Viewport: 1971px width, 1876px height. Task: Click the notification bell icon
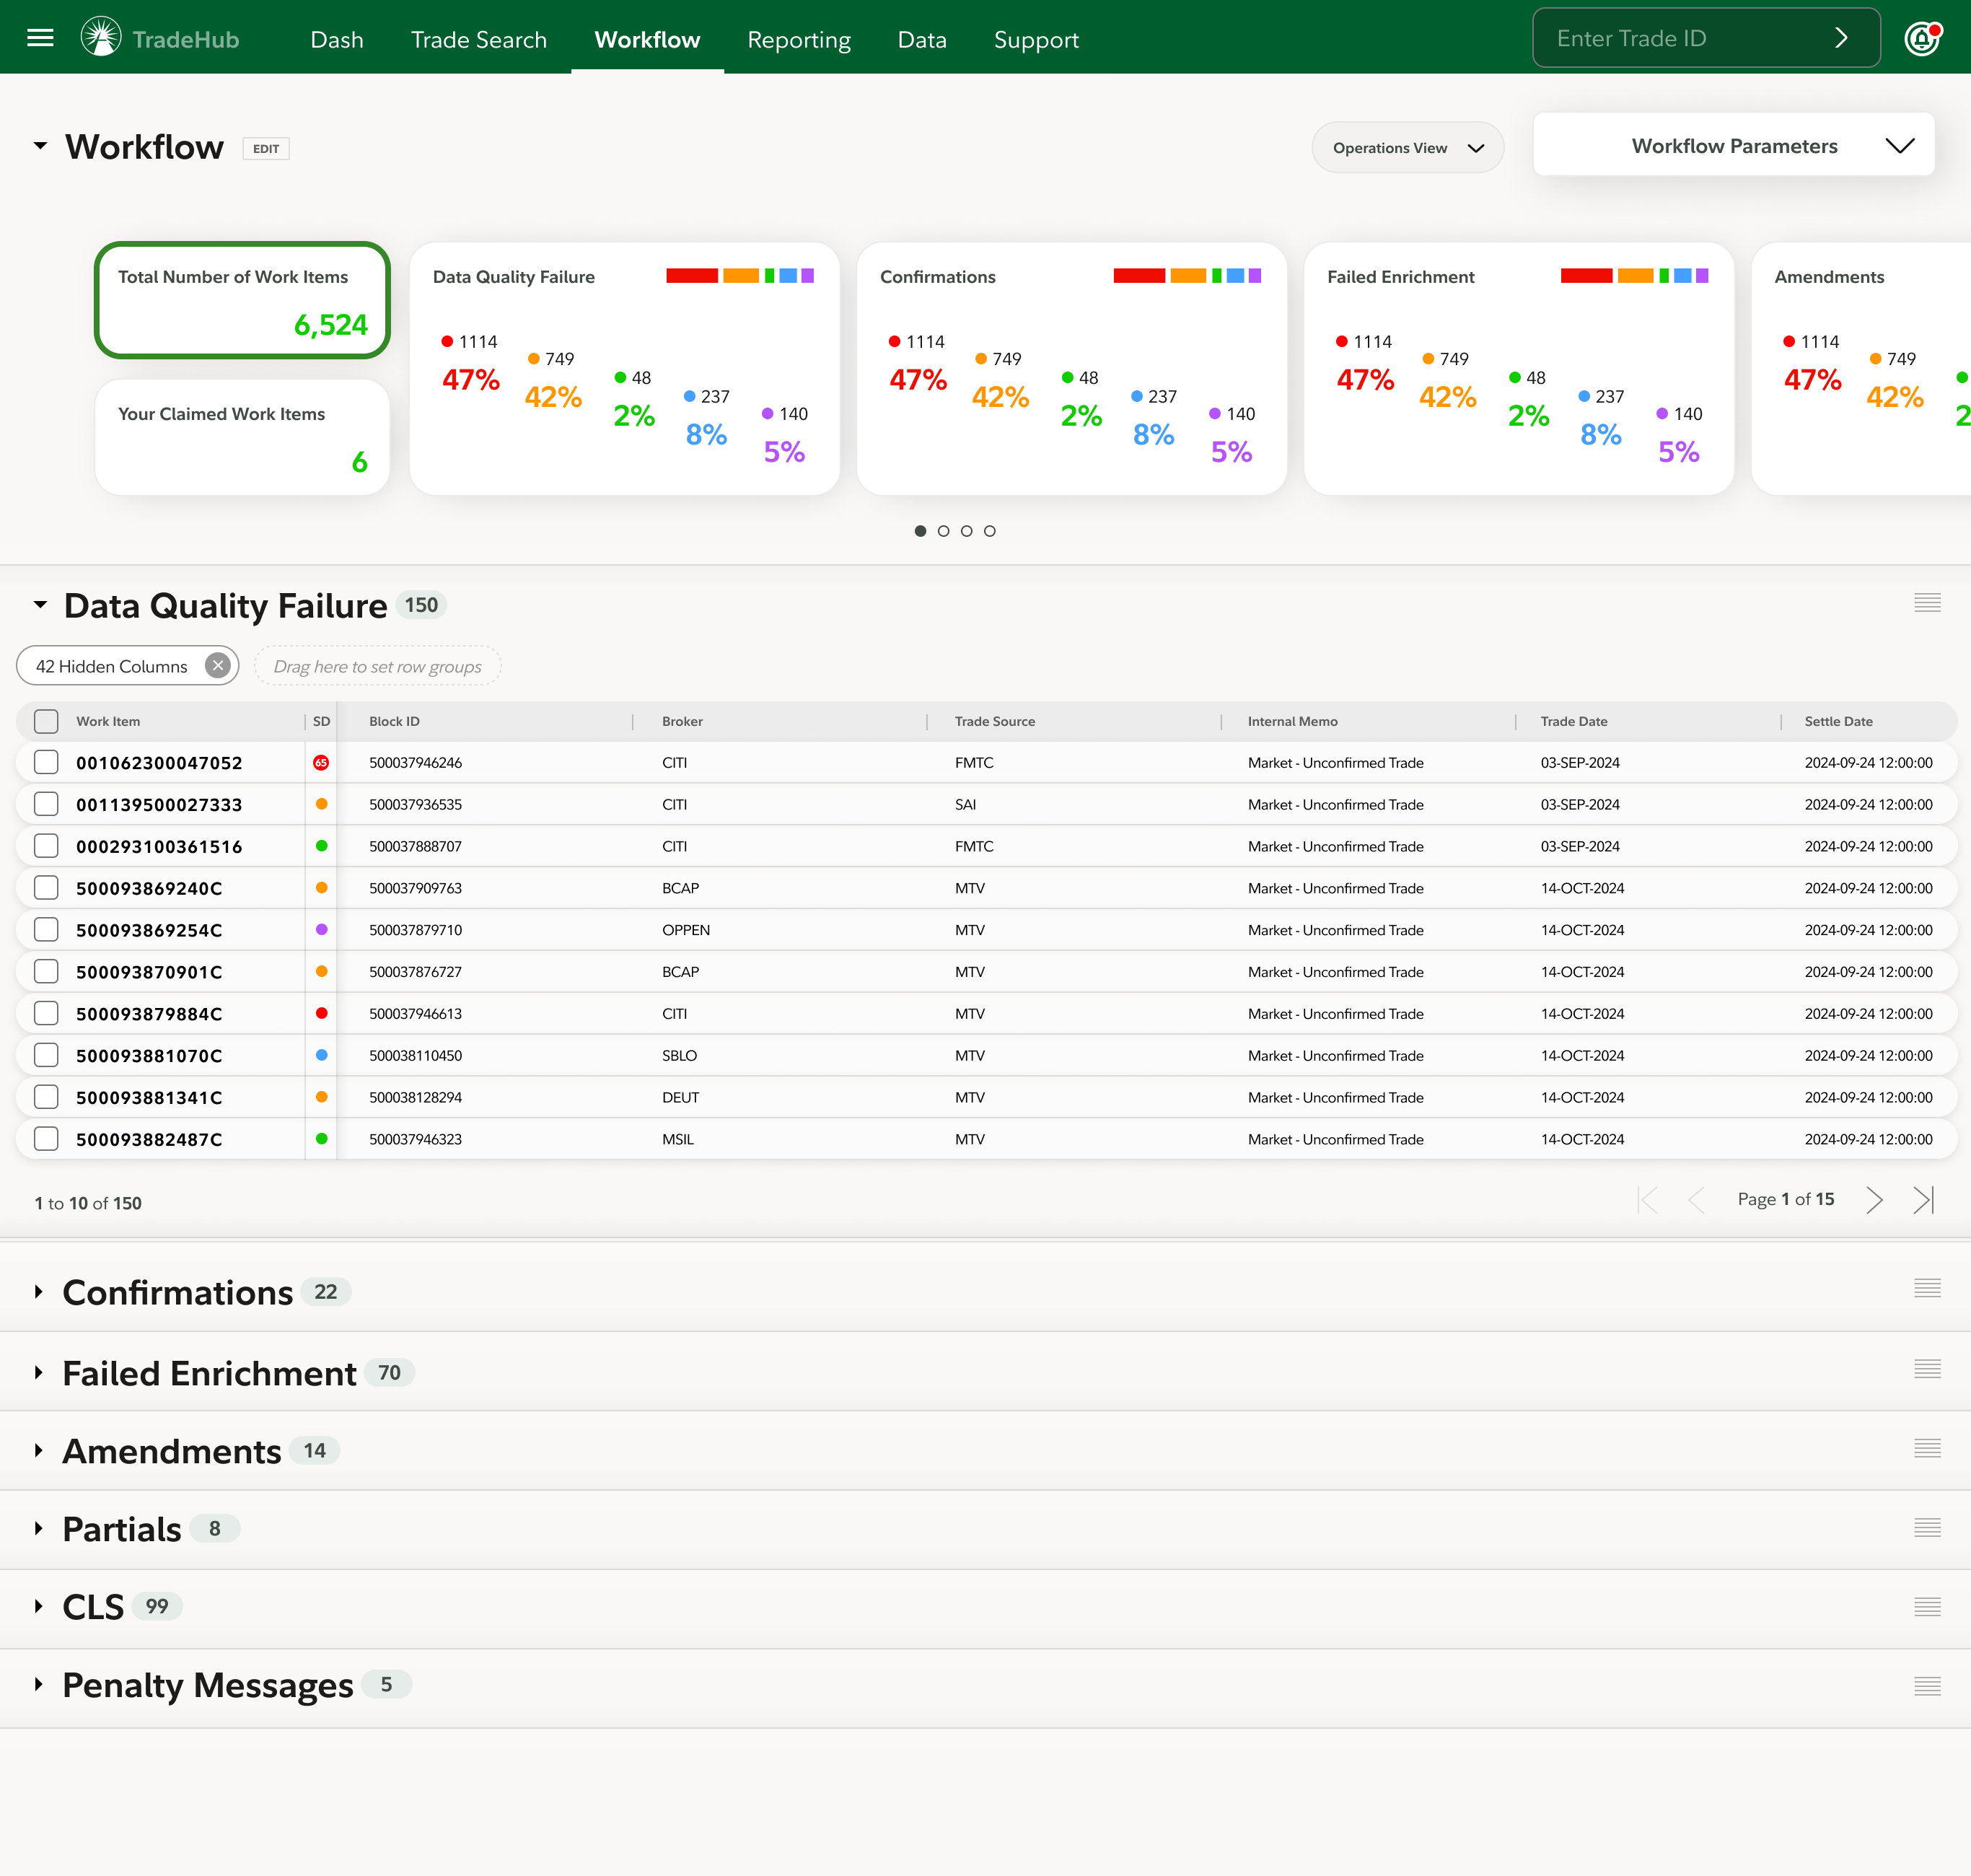(x=1921, y=39)
